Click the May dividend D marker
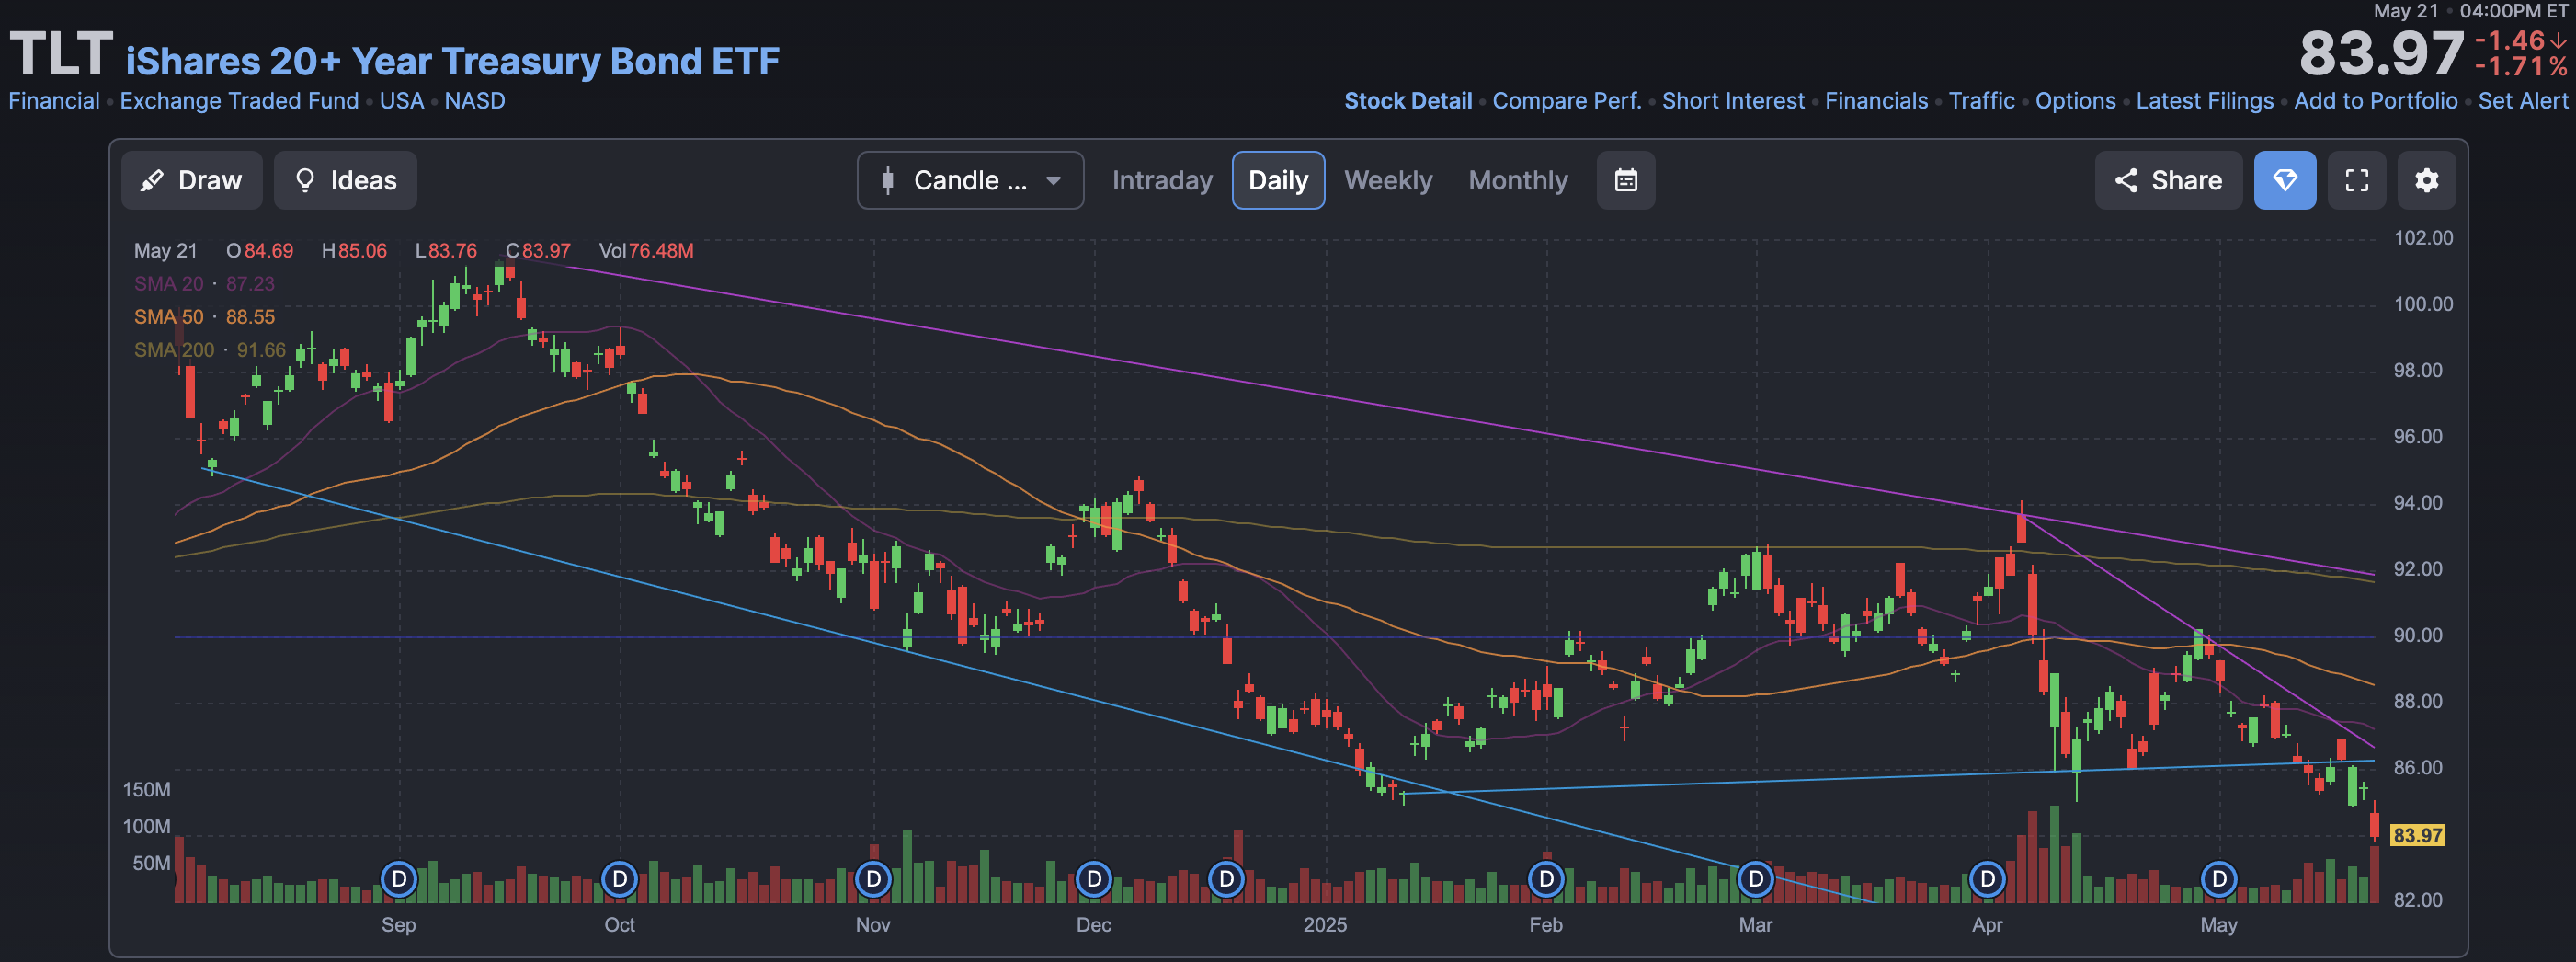Screen dimensions: 2576x962 click(2219, 879)
